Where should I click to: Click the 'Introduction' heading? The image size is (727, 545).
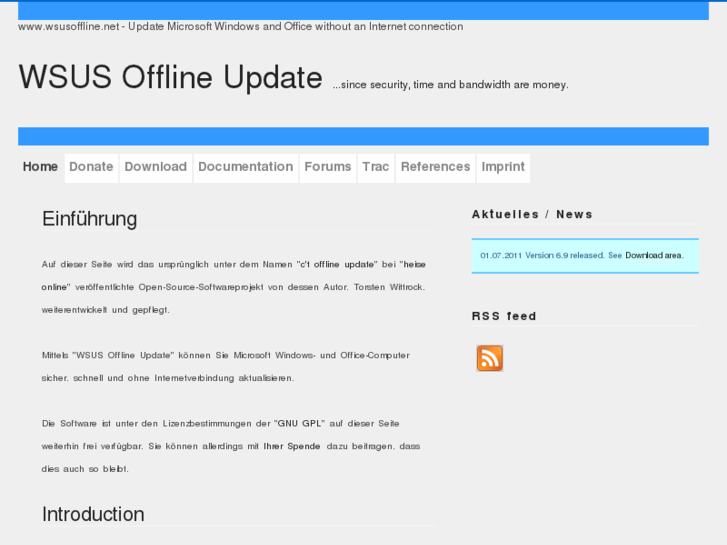pyautogui.click(x=93, y=514)
